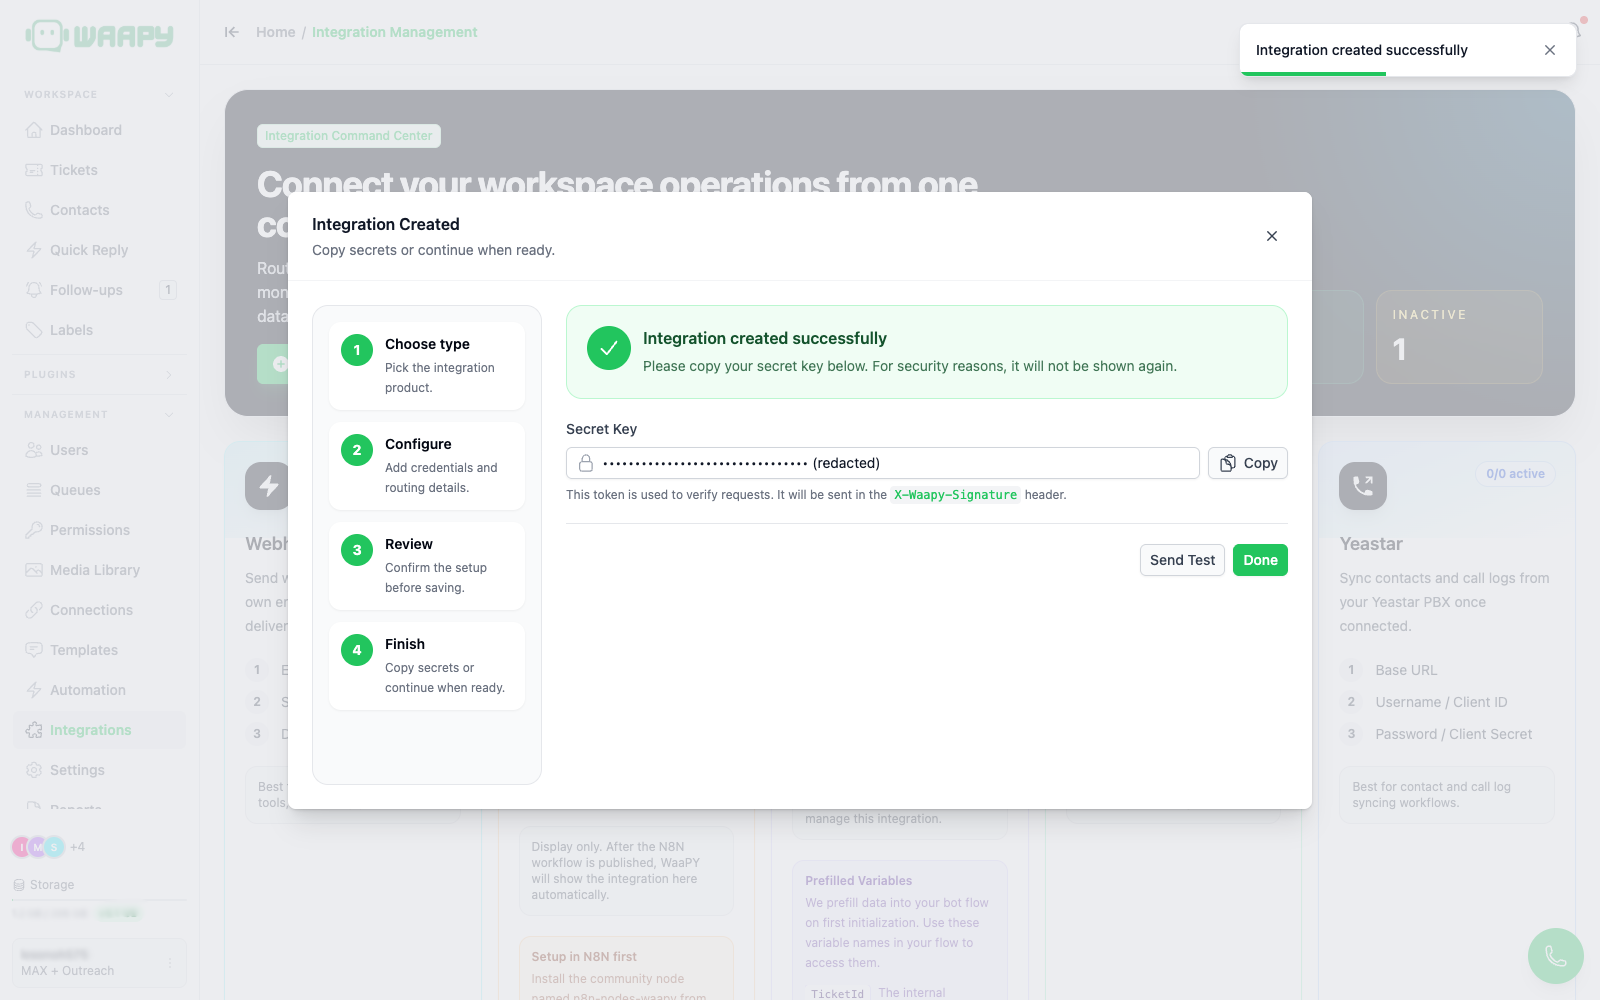
Task: Click the Users icon in sidebar
Action: click(34, 450)
